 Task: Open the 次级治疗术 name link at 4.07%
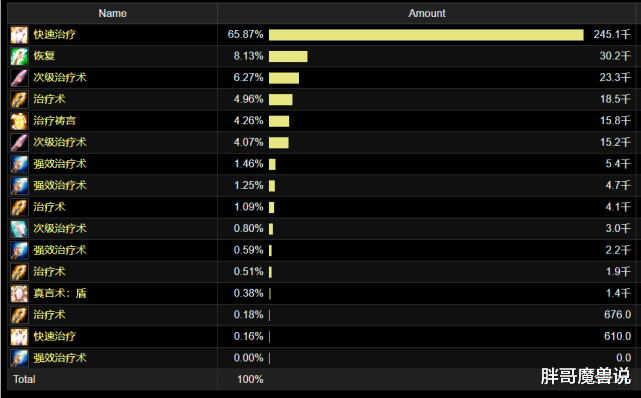(60, 142)
